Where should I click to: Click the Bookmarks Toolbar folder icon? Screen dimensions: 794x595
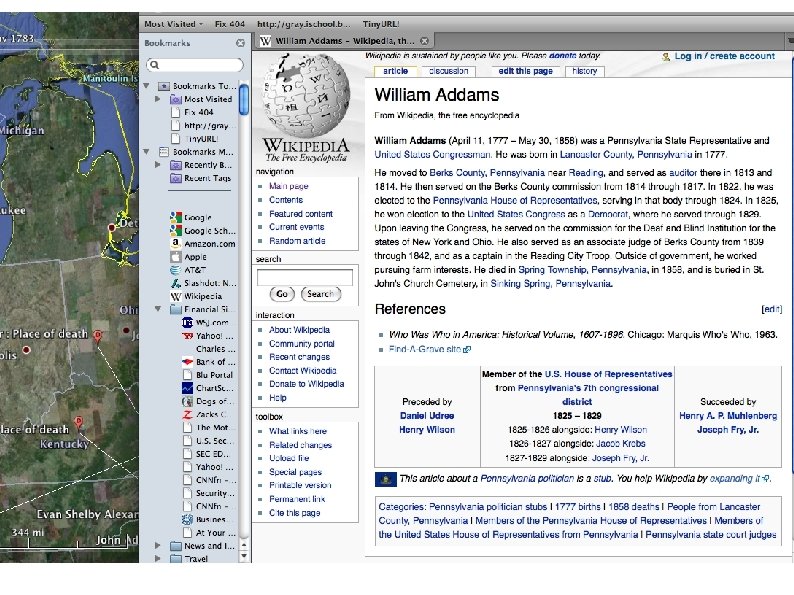pyautogui.click(x=164, y=86)
